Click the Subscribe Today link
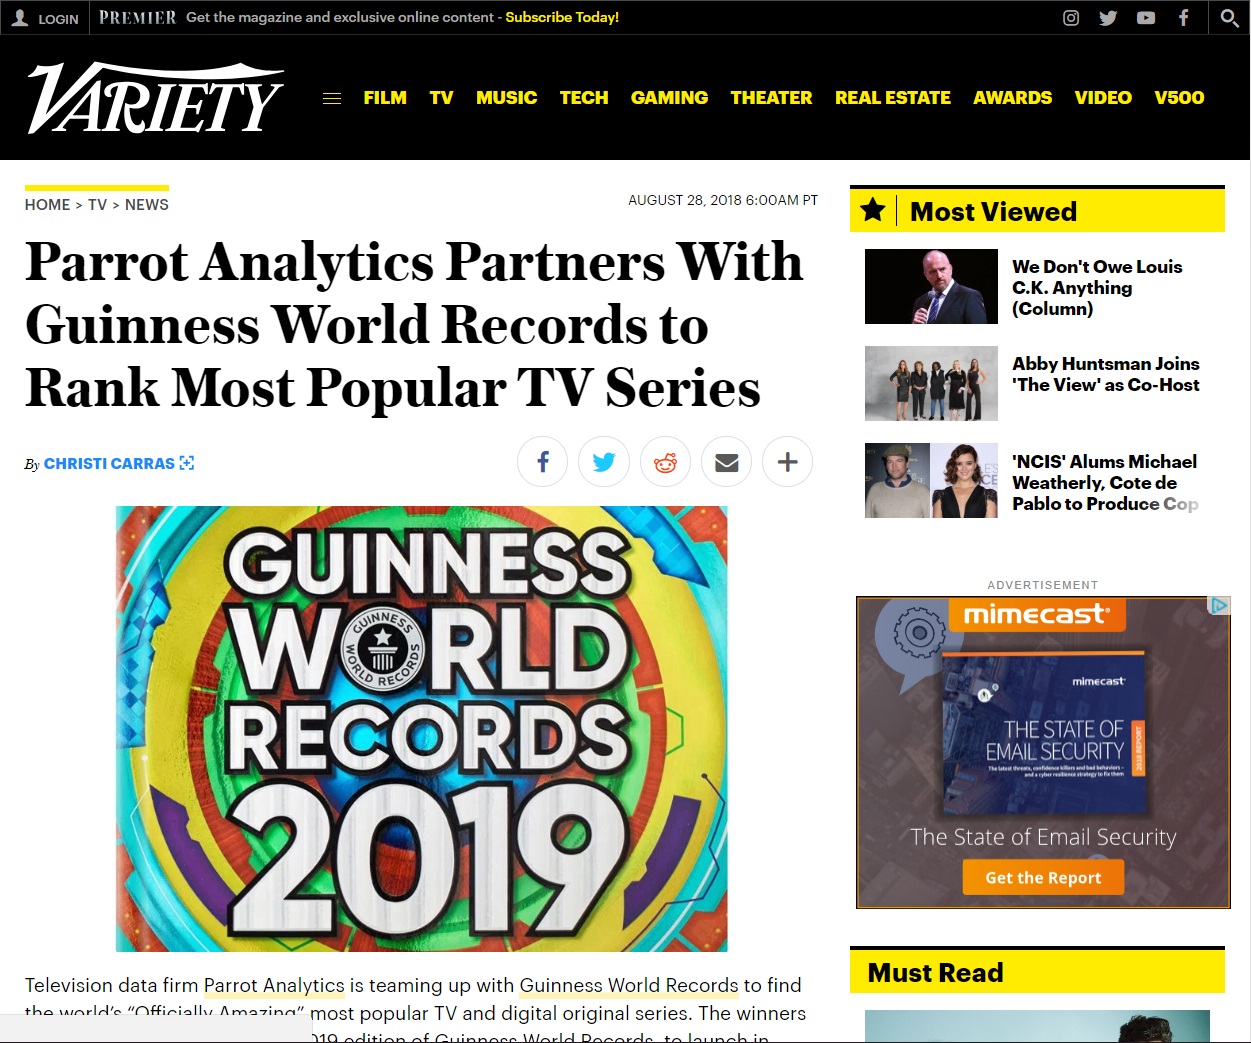Viewport: 1251px width, 1043px height. click(x=561, y=17)
